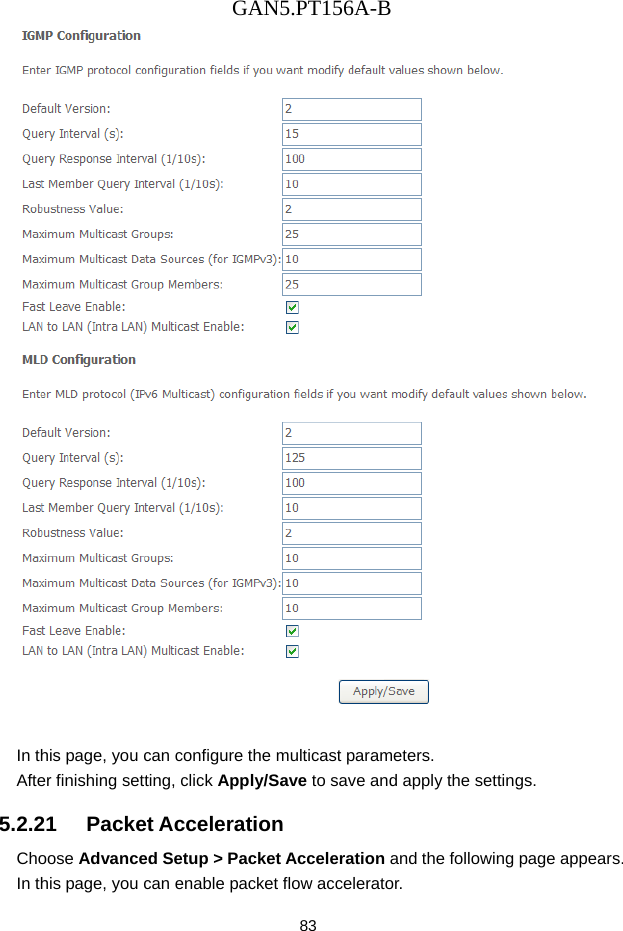This screenshot has height=931, width=623.
Task: Select the IGMP Query Response Interval field
Action: (351, 159)
